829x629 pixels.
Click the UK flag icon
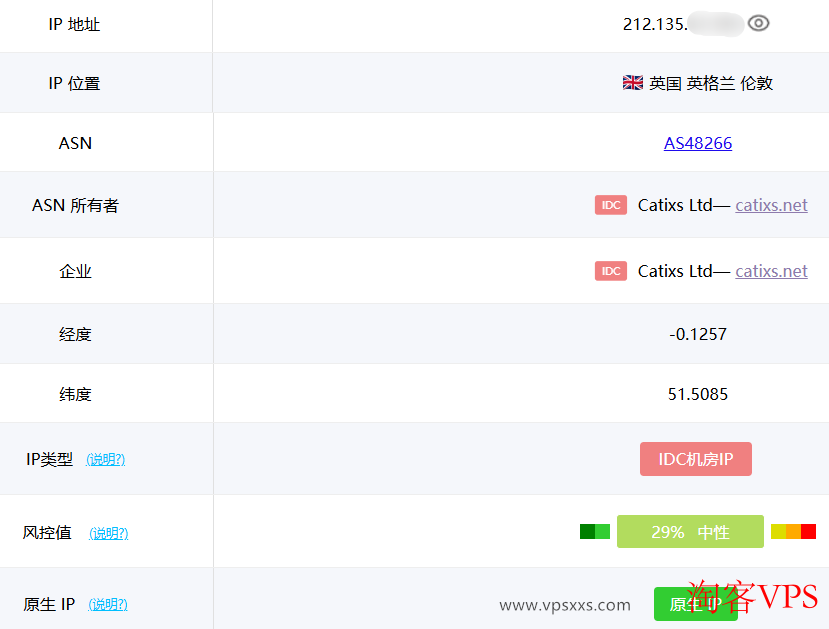click(632, 83)
